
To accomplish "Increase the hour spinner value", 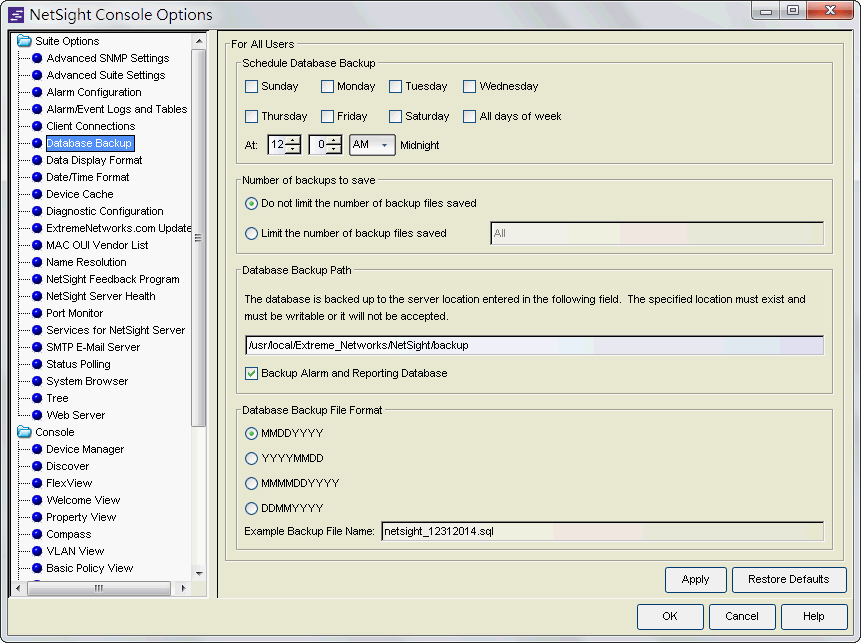I will tap(293, 141).
